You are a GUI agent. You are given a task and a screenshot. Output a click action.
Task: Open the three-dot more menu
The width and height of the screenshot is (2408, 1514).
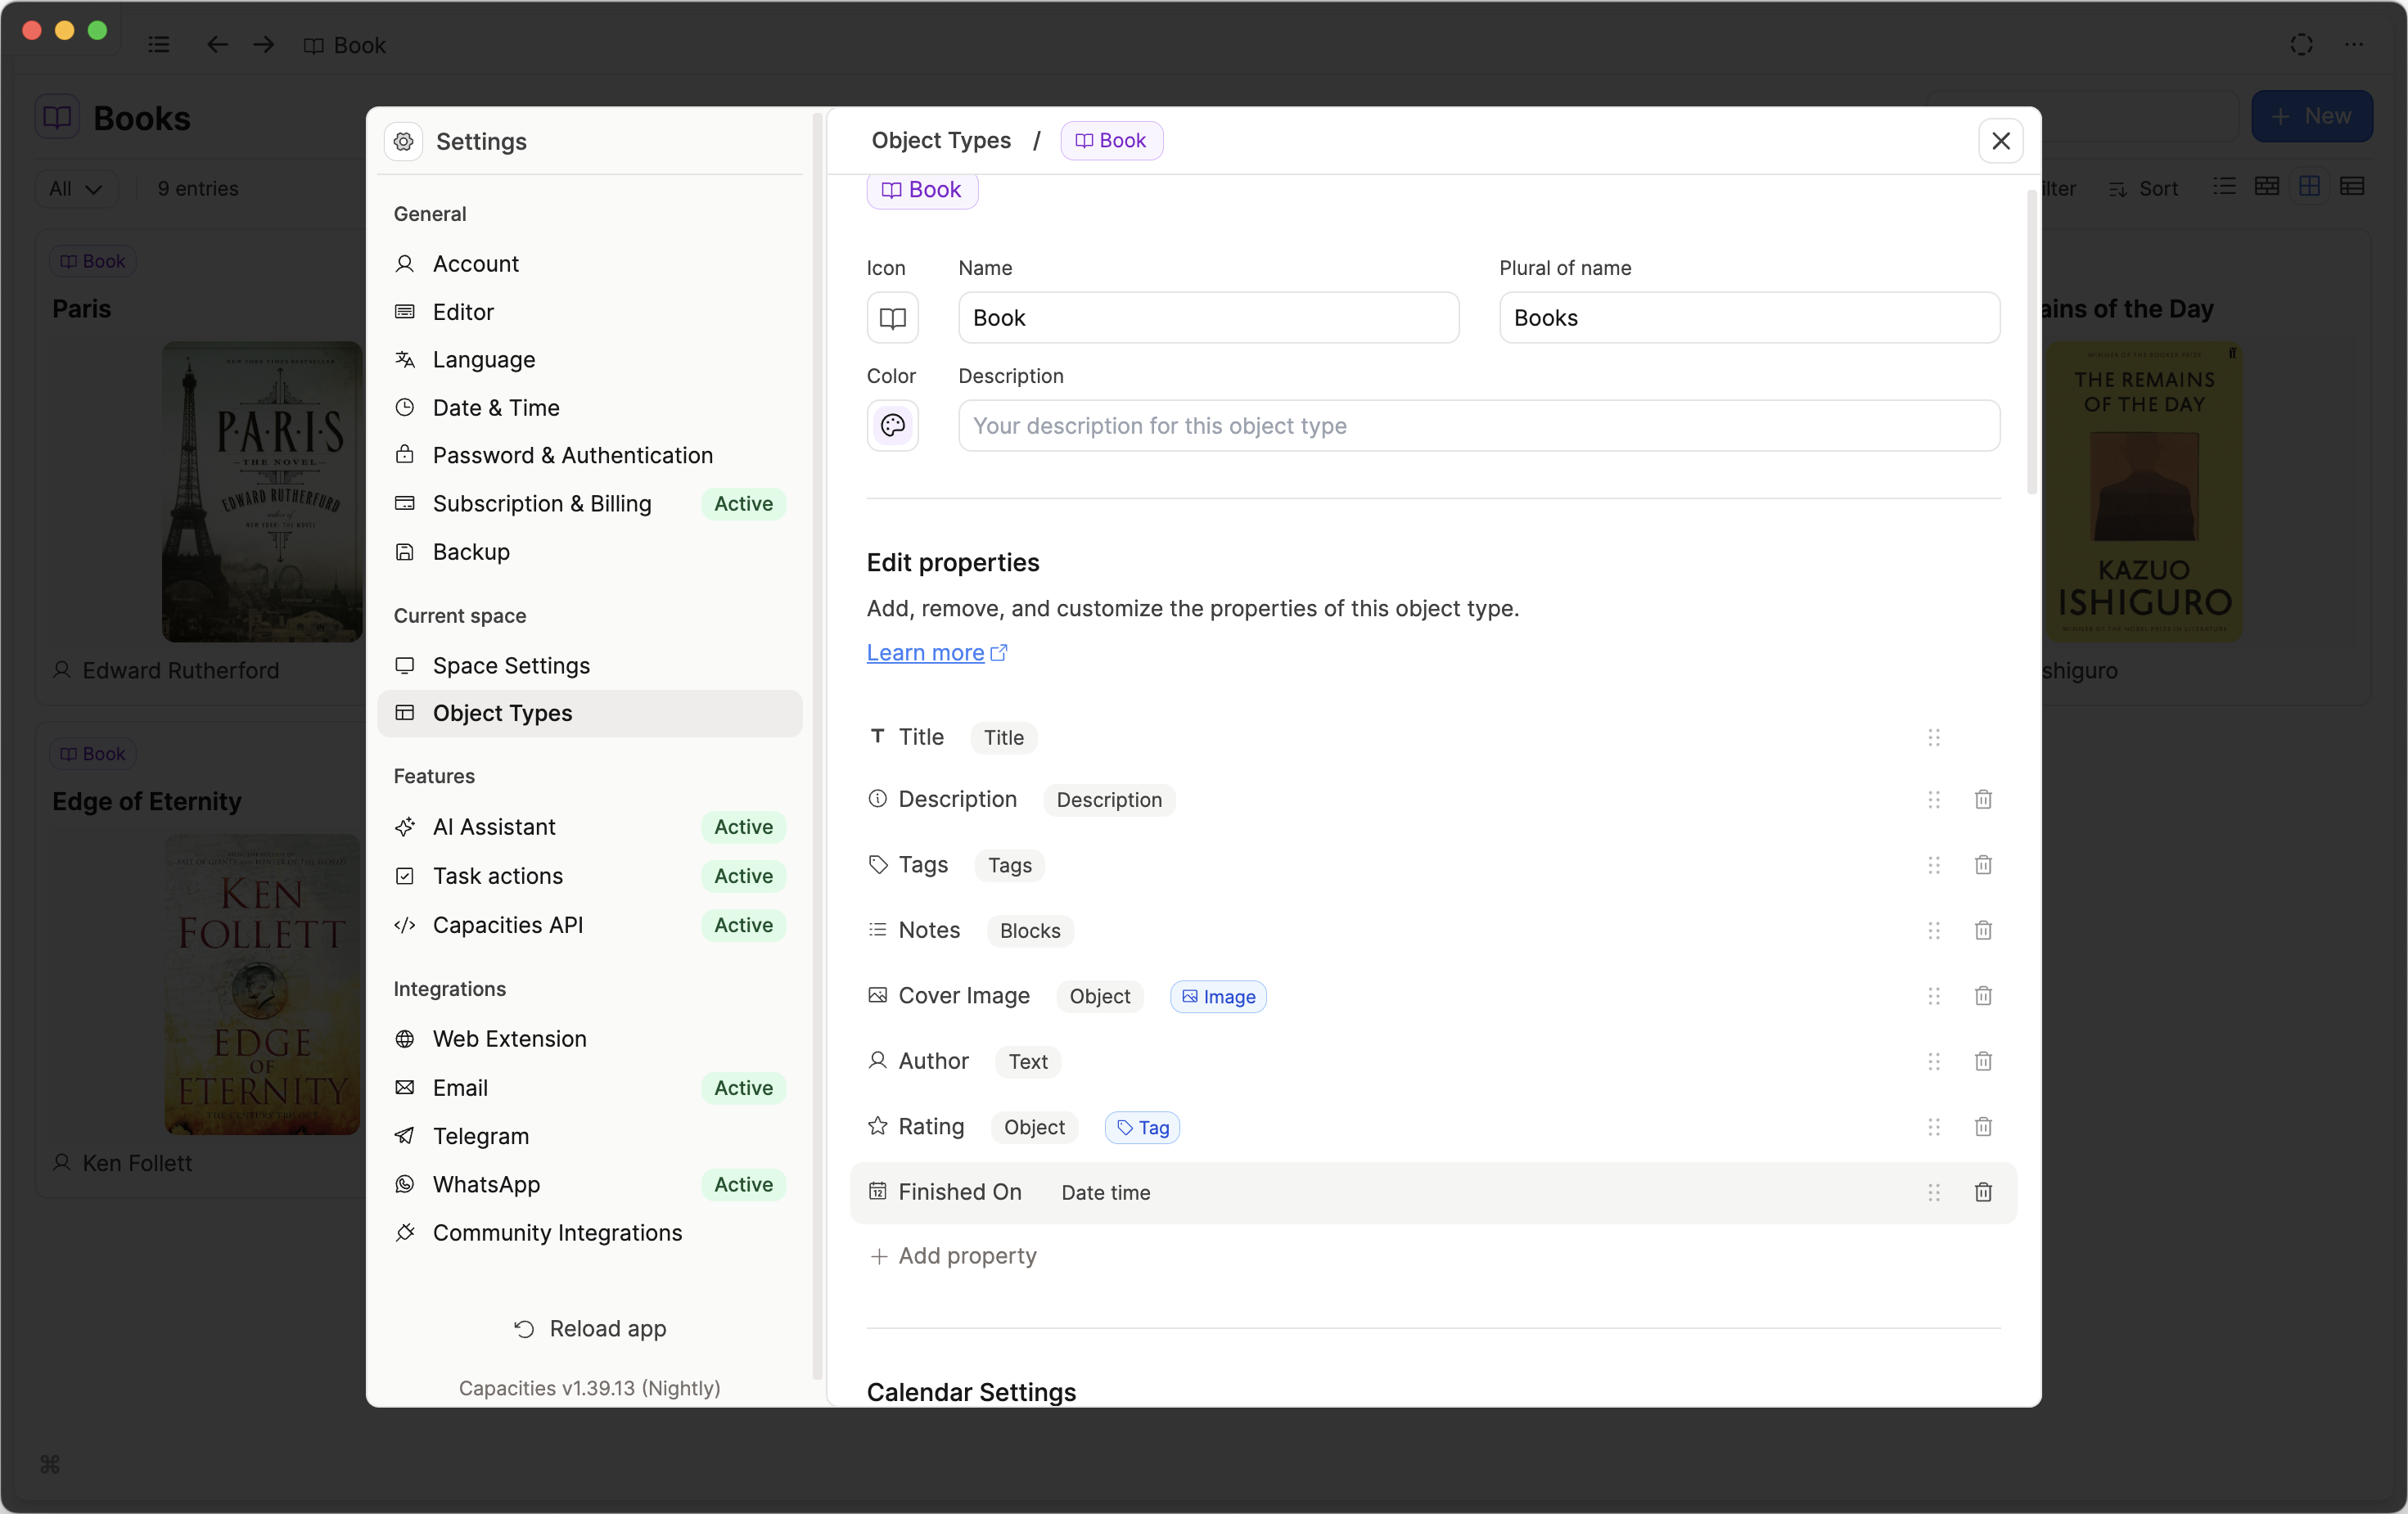(x=2354, y=45)
